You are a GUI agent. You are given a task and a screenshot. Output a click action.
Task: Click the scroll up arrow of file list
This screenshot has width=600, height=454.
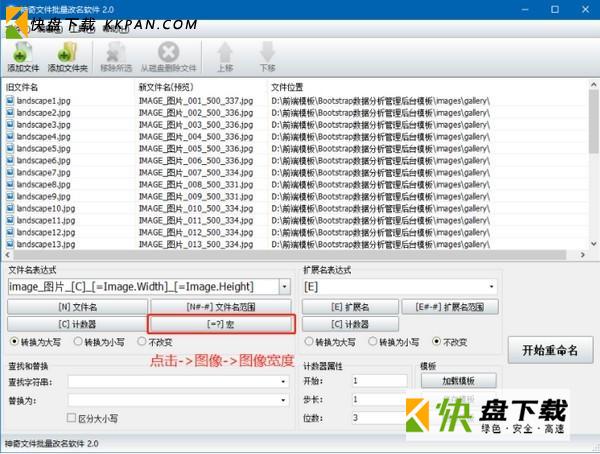pyautogui.click(x=593, y=84)
